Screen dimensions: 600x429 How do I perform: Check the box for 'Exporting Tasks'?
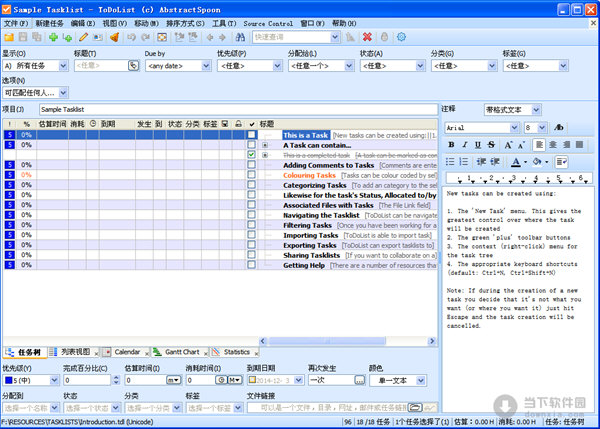251,245
